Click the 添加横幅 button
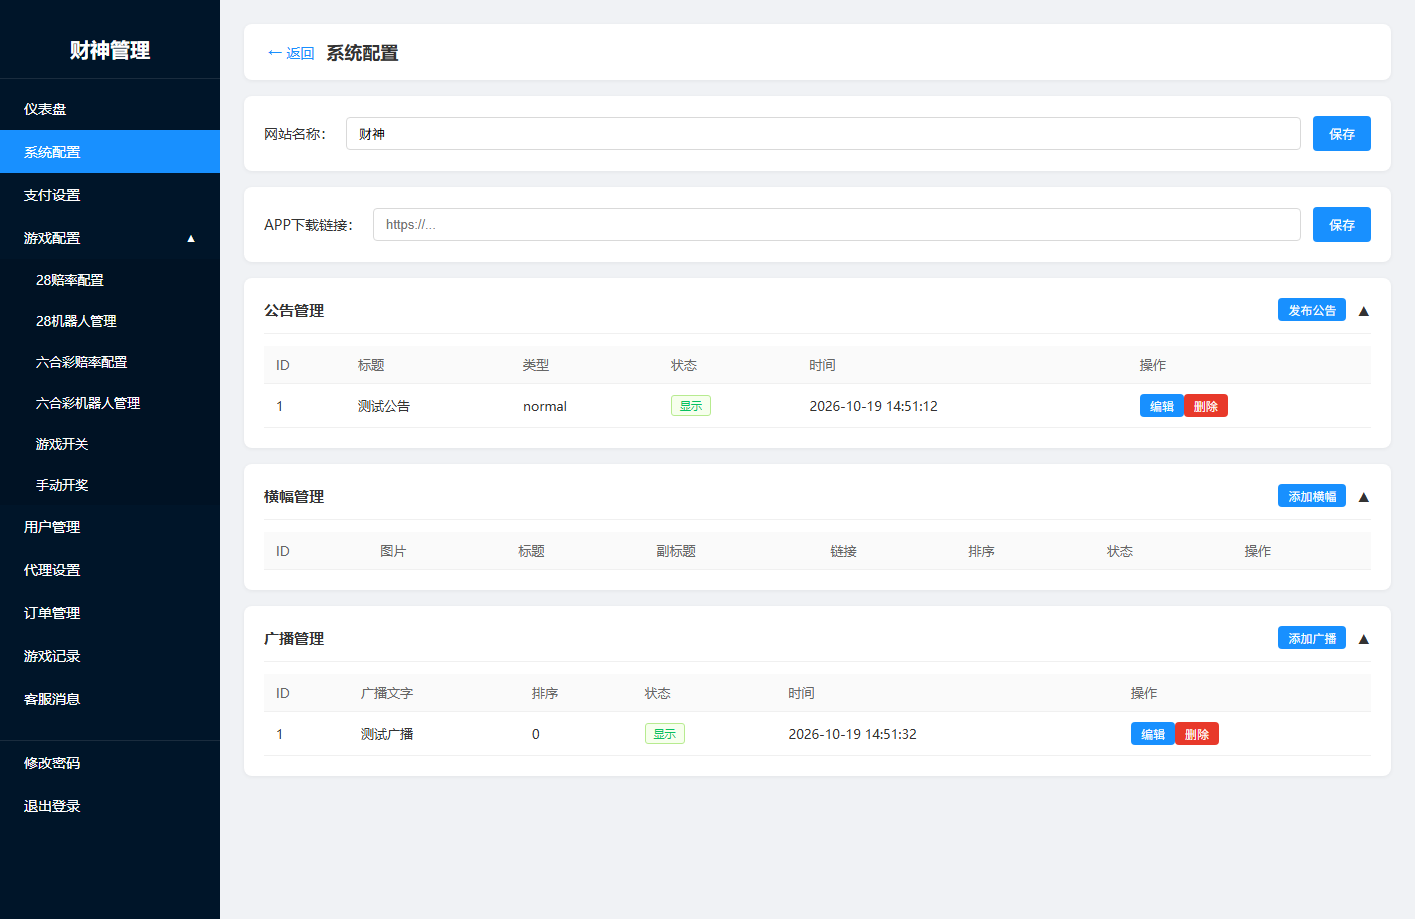Image resolution: width=1415 pixels, height=919 pixels. (1311, 496)
